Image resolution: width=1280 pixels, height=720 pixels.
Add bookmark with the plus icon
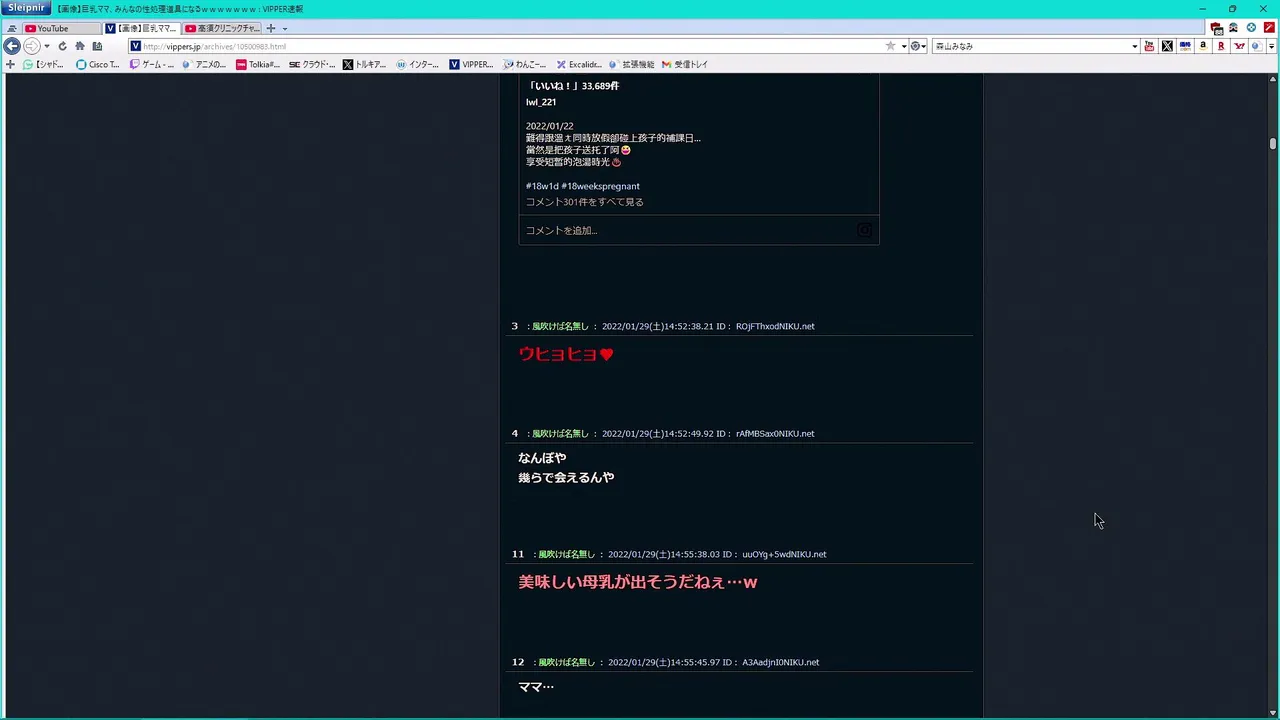click(10, 64)
